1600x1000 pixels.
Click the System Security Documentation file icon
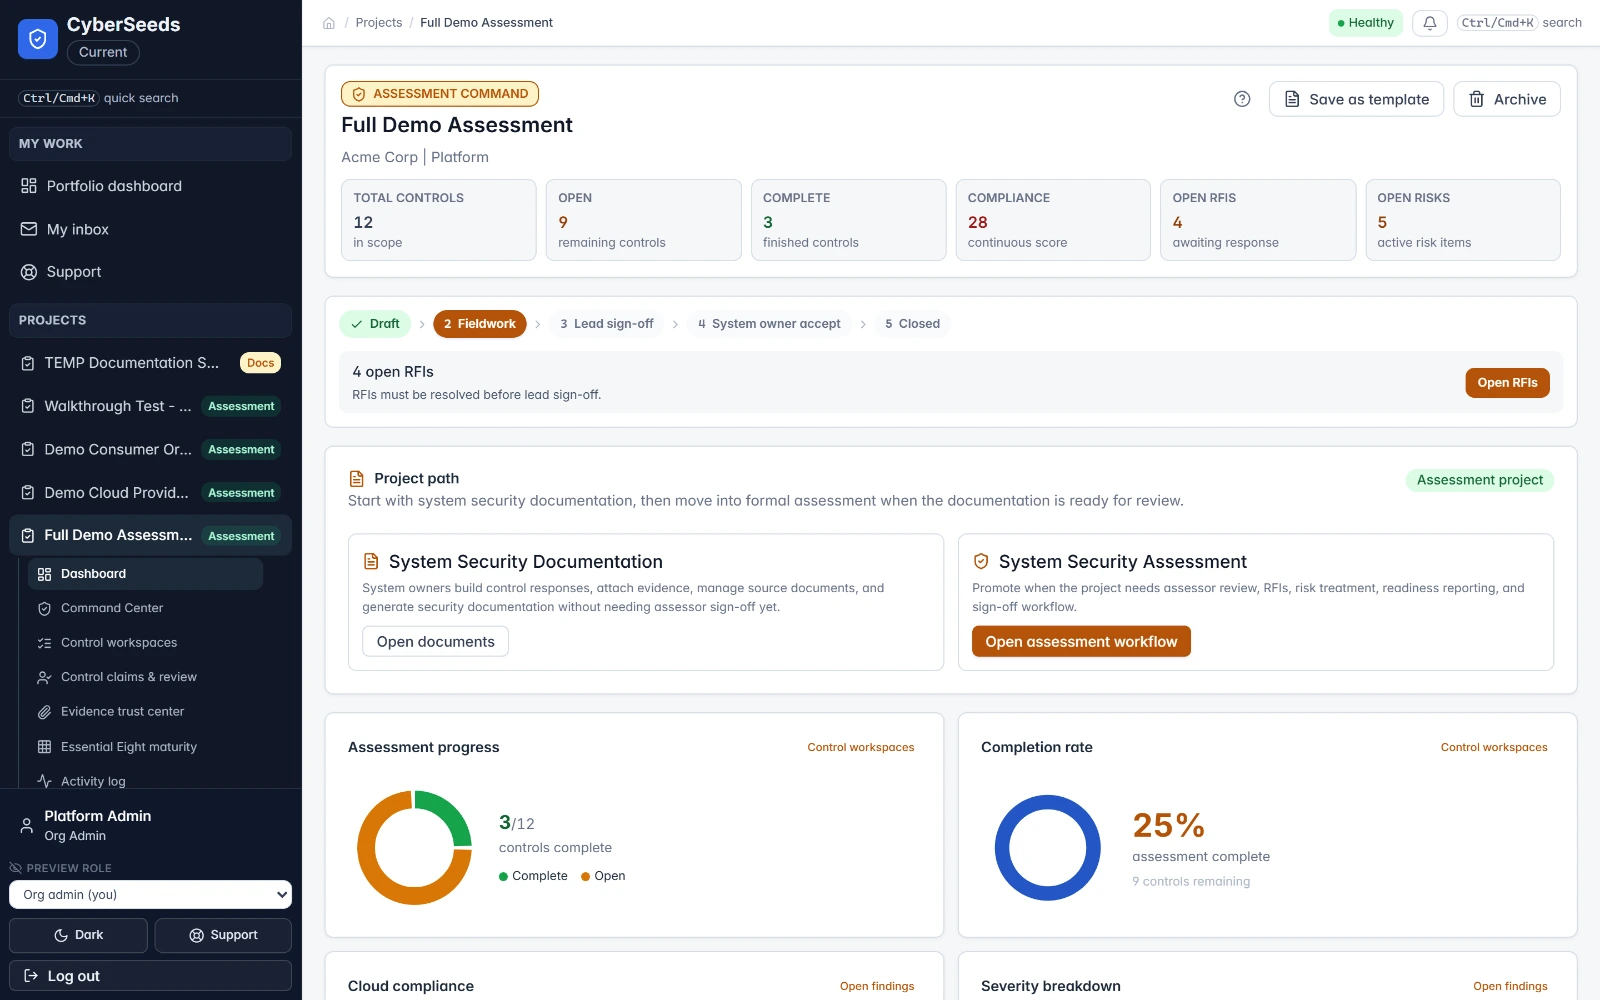pos(371,562)
